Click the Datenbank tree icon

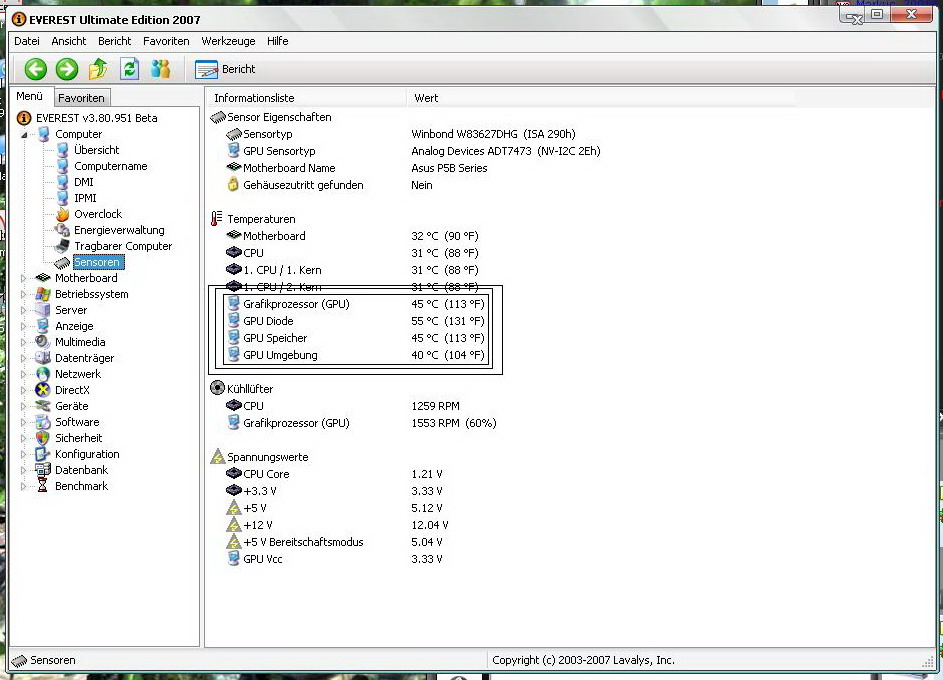pyautogui.click(x=43, y=470)
